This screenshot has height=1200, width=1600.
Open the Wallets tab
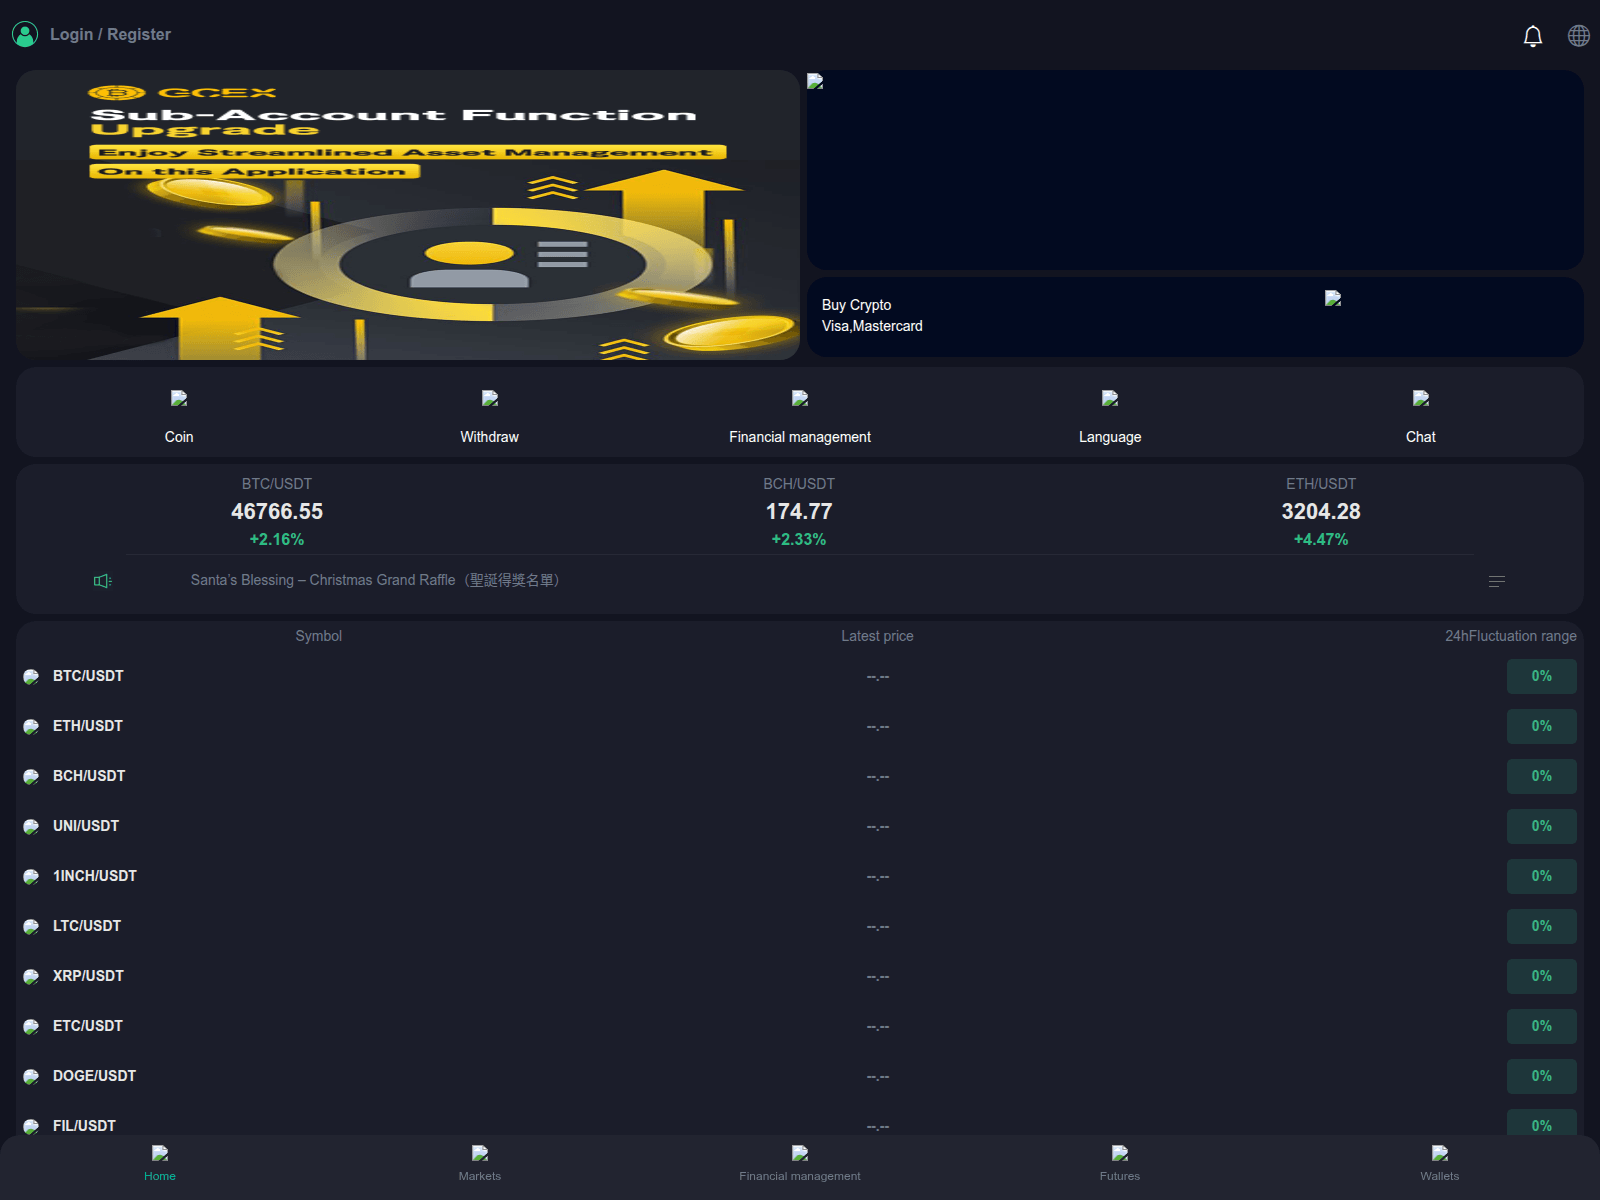point(1439,1163)
